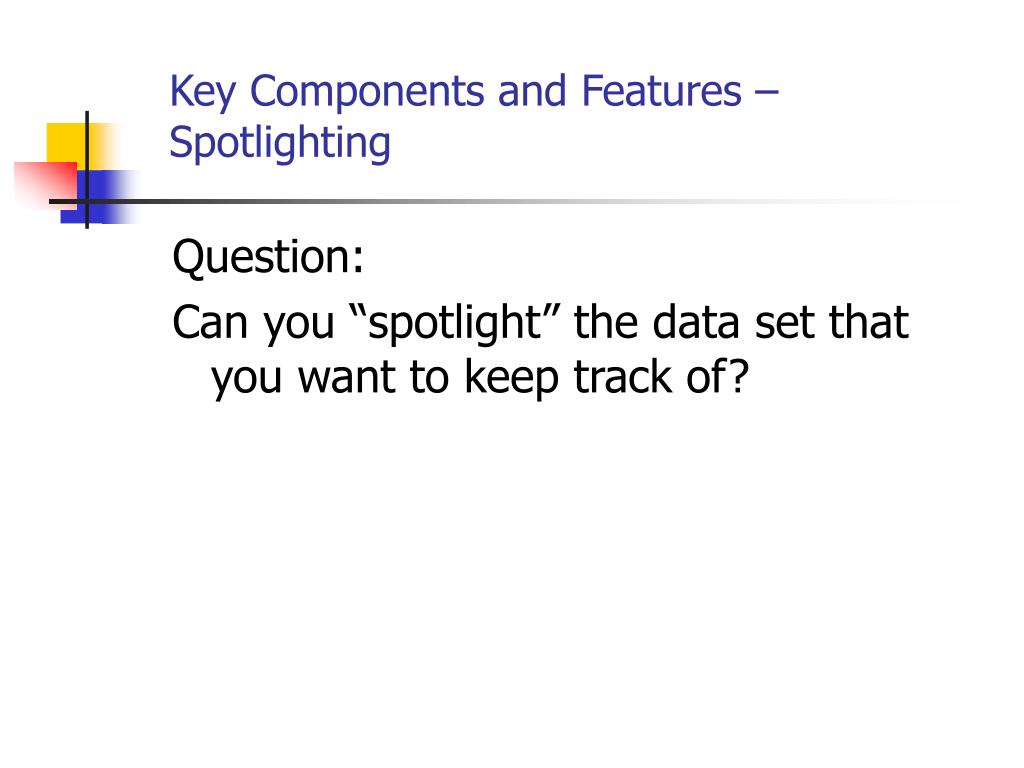Viewport: 1024px width, 768px height.
Task: Click the word "keep" in the body
Action: pyautogui.click(x=511, y=379)
